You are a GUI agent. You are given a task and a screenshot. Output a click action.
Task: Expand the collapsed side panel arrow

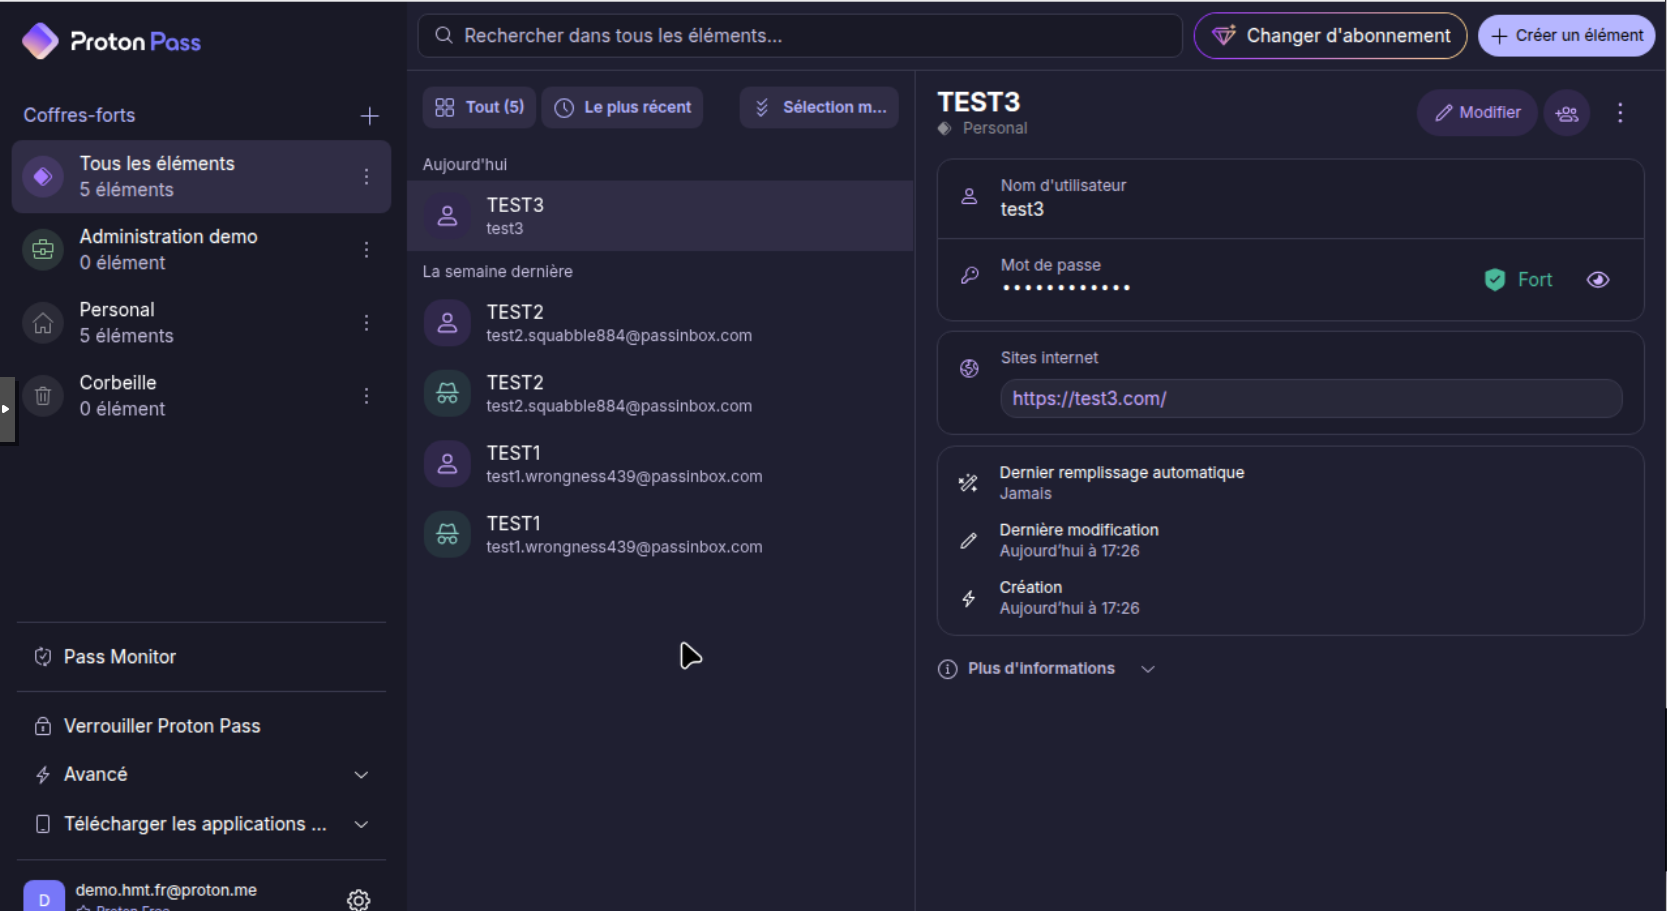click(6, 409)
